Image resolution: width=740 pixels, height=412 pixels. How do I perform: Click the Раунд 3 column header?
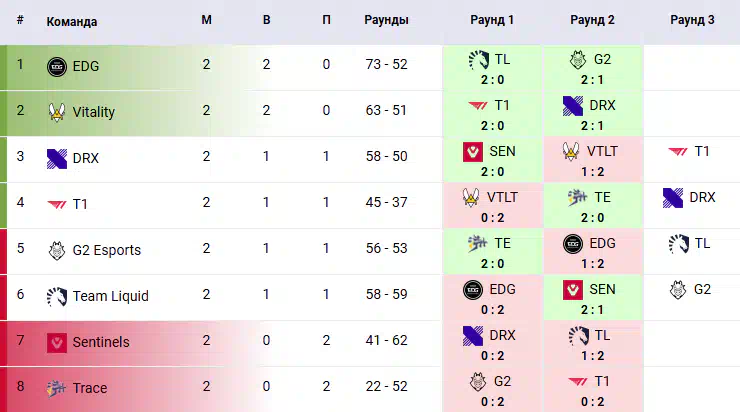point(692,20)
